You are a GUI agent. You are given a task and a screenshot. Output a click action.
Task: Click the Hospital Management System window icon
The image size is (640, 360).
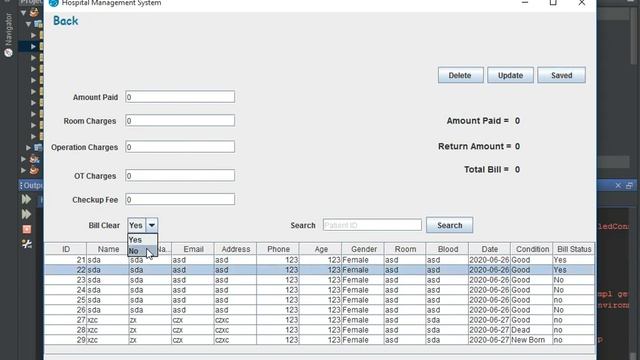coord(54,3)
